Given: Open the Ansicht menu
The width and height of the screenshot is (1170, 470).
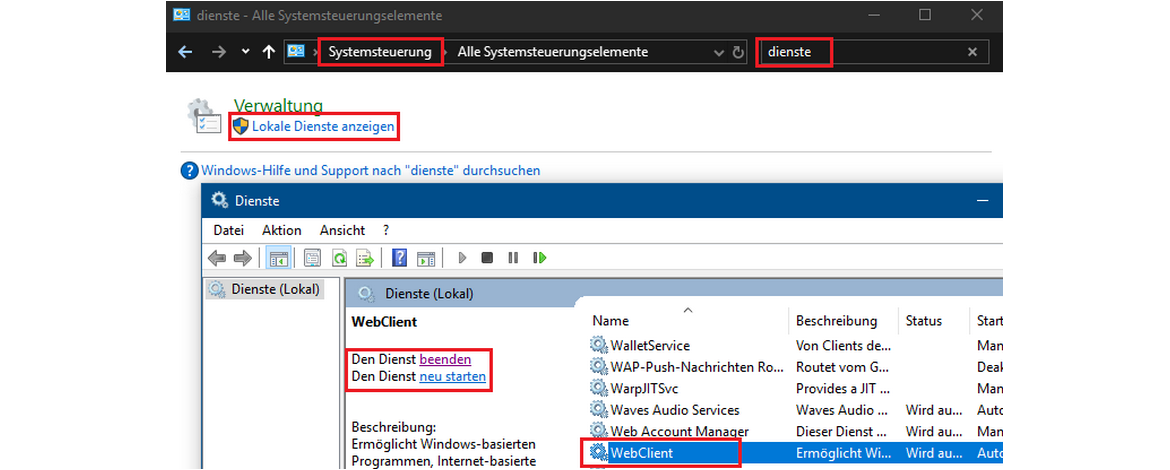Looking at the screenshot, I should (342, 230).
